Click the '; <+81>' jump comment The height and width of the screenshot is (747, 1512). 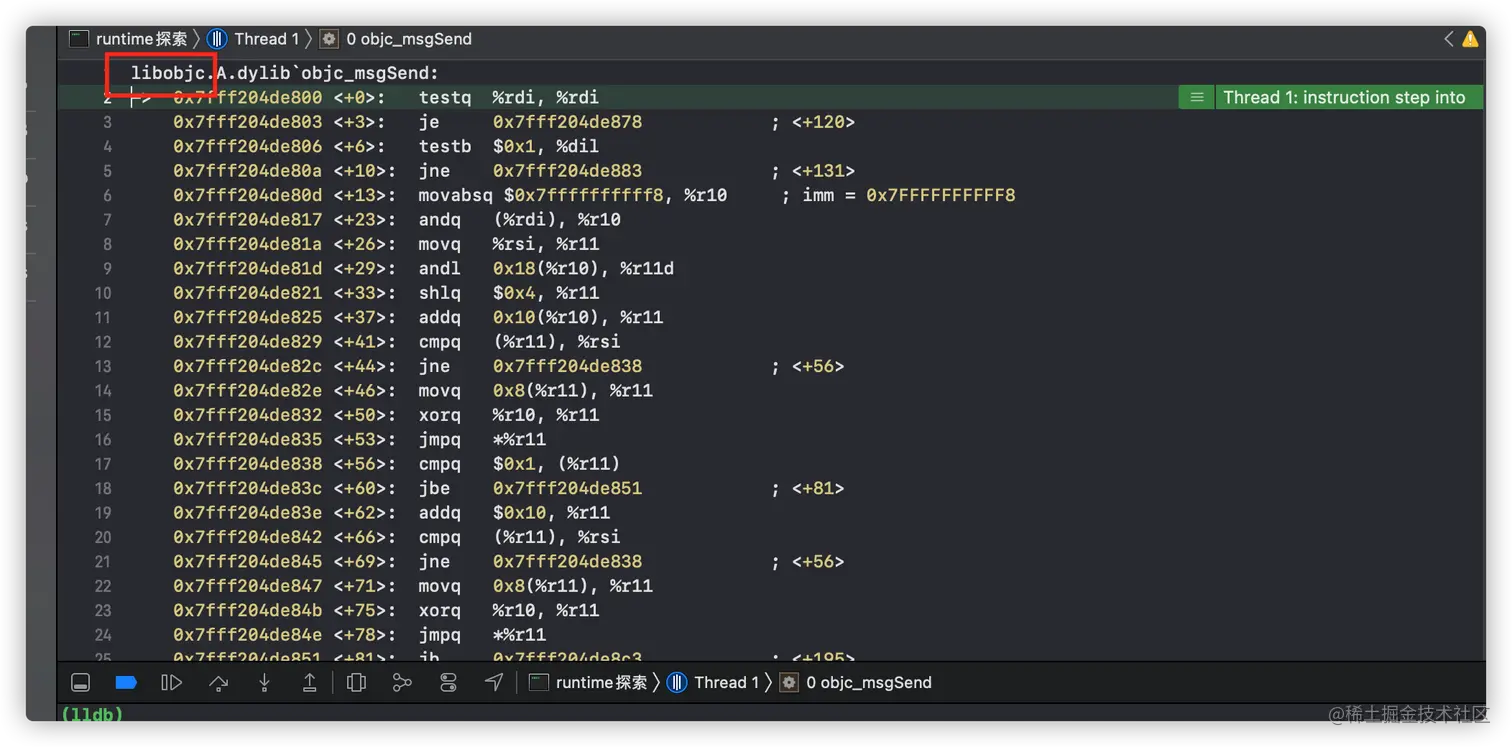(x=808, y=488)
